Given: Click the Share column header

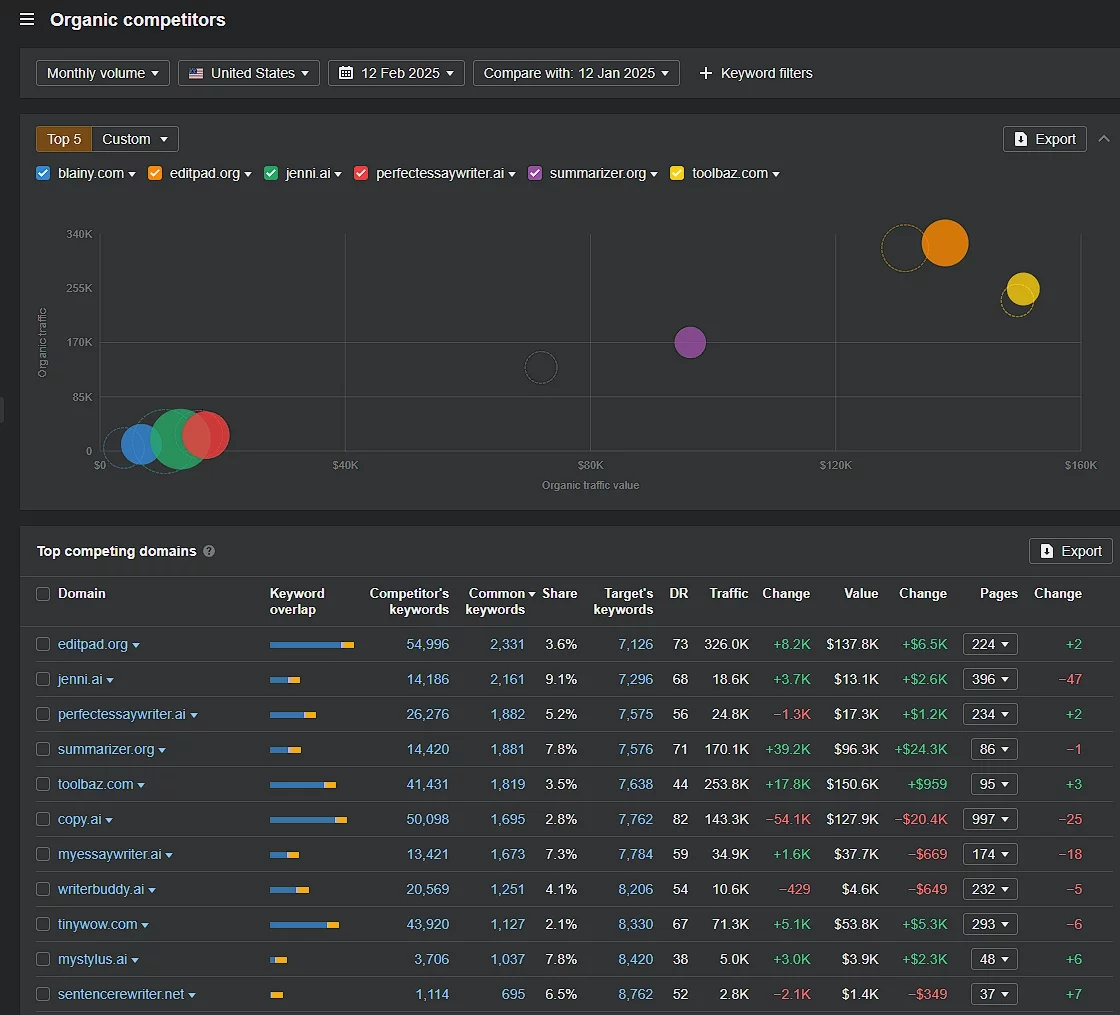Looking at the screenshot, I should tap(559, 594).
